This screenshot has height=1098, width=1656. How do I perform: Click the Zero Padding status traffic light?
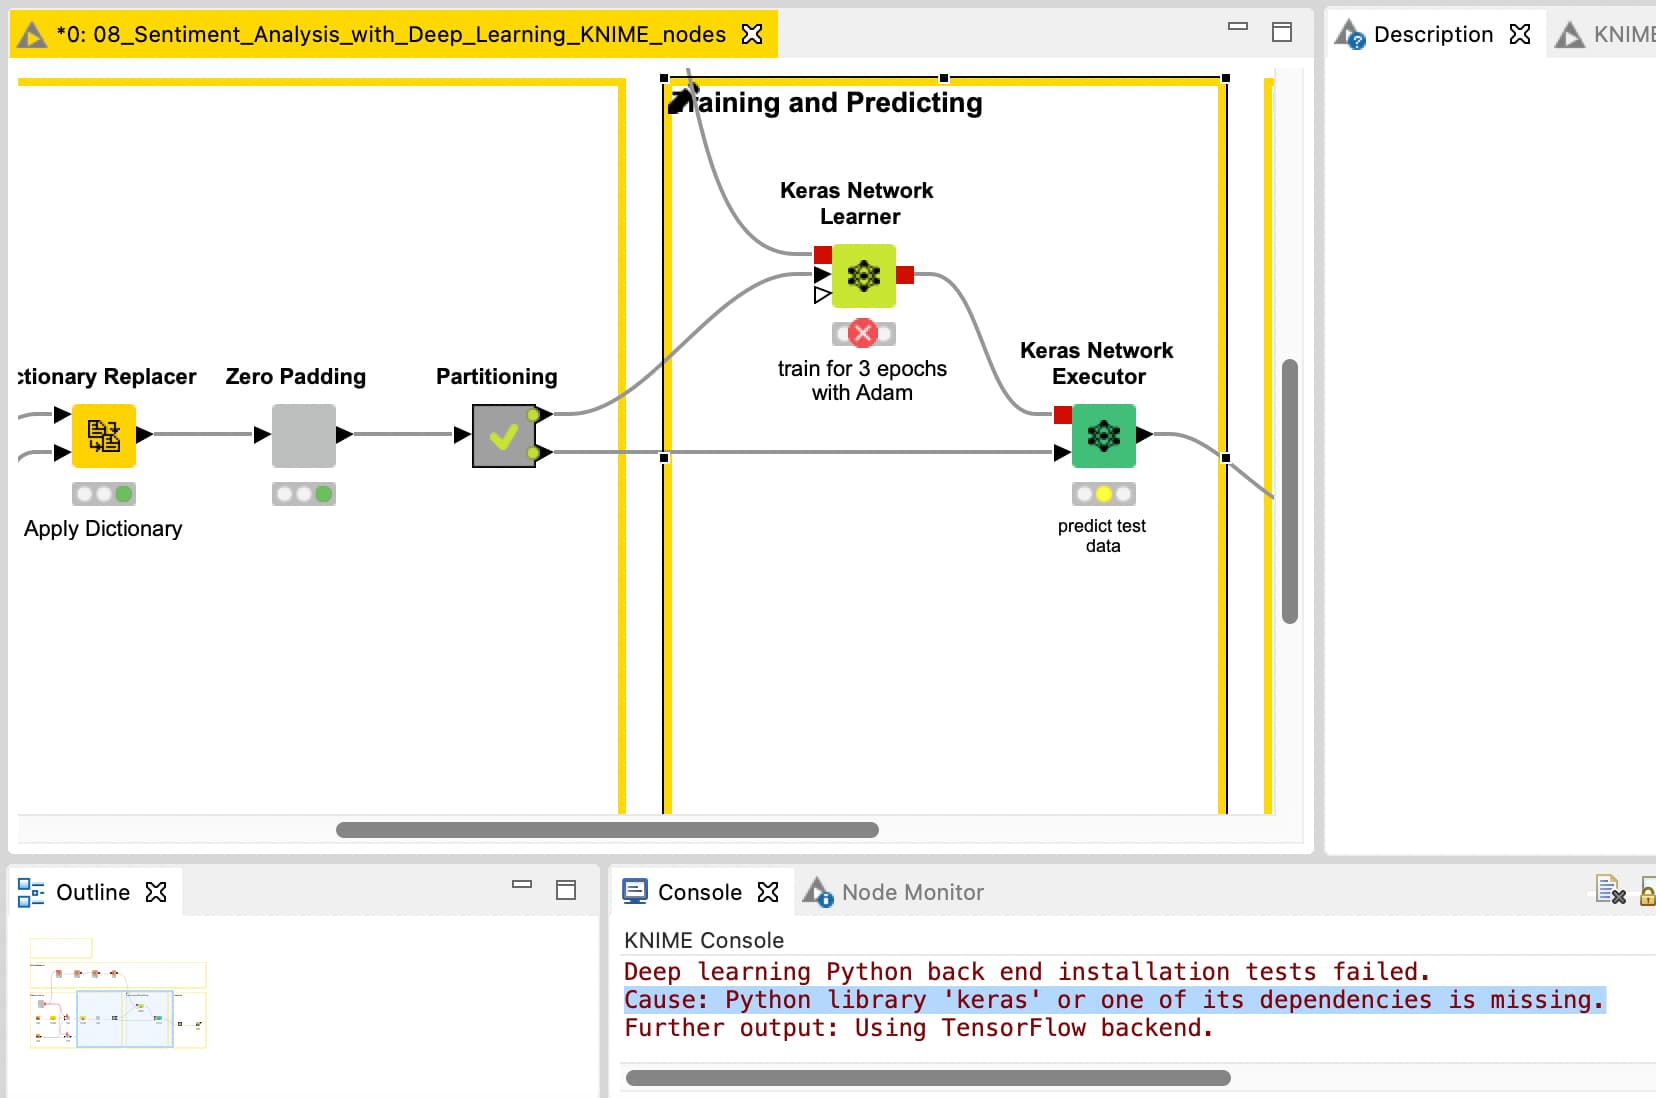pos(304,494)
